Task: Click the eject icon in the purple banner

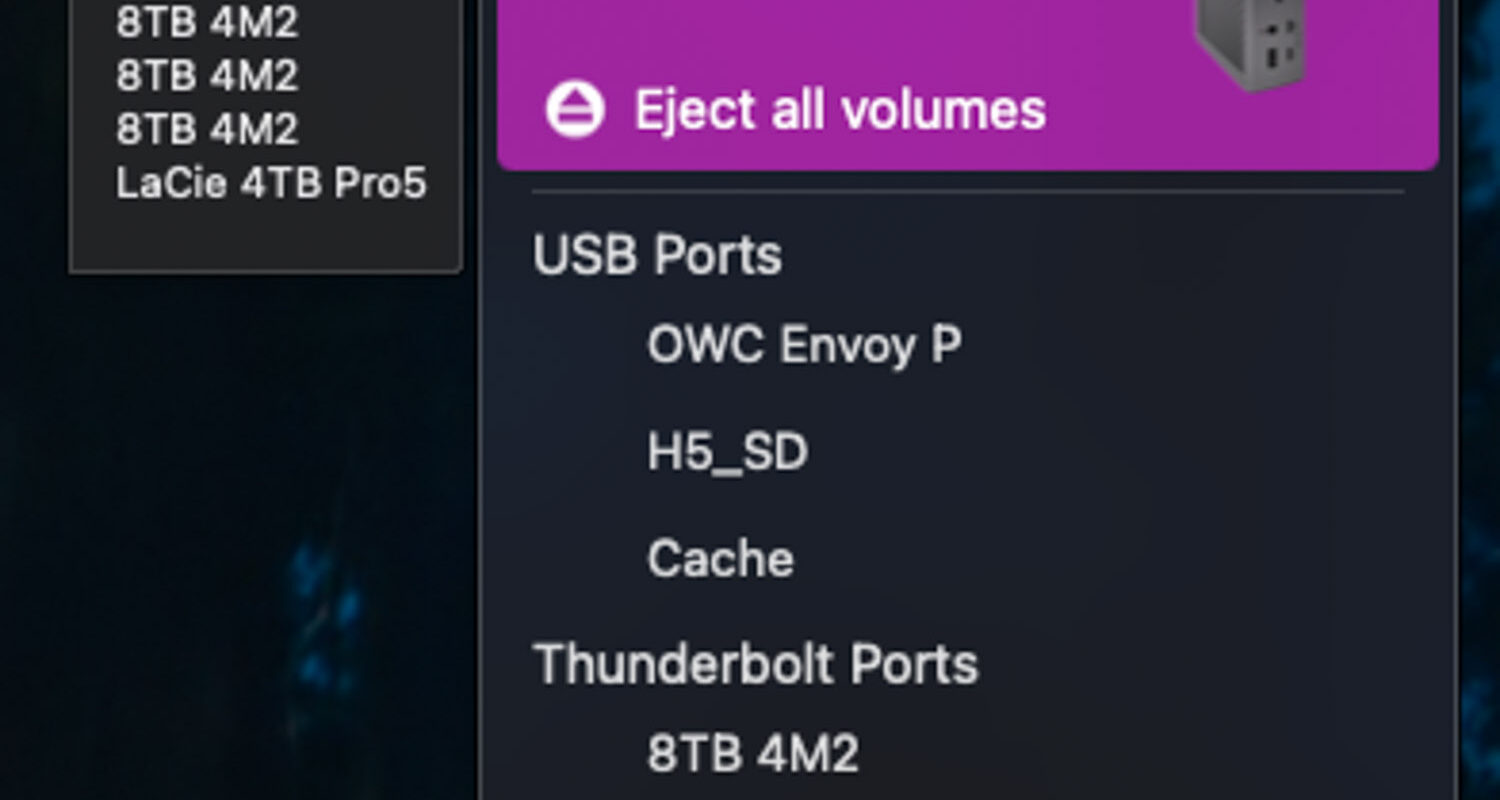Action: [x=575, y=109]
